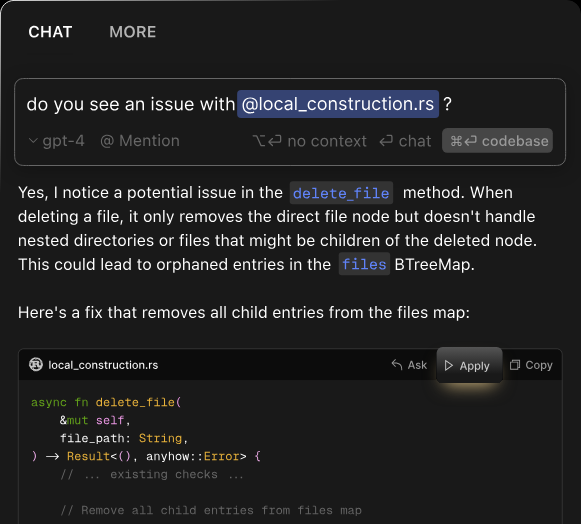Click 'Here's a fix that removes' sentence
This screenshot has width=581, height=524.
(244, 312)
